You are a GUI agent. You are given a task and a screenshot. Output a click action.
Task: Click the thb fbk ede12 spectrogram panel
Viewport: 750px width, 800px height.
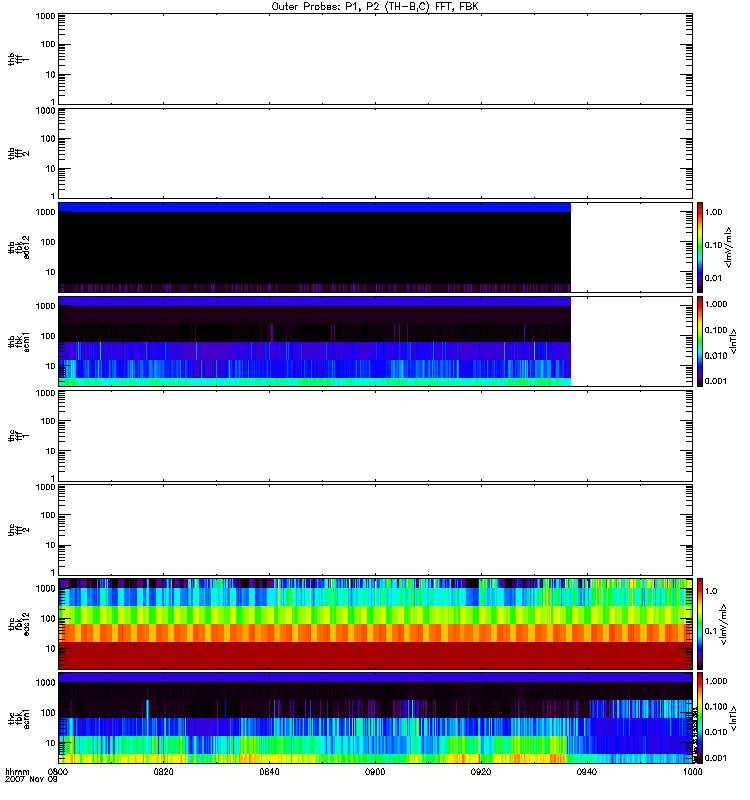[x=376, y=247]
